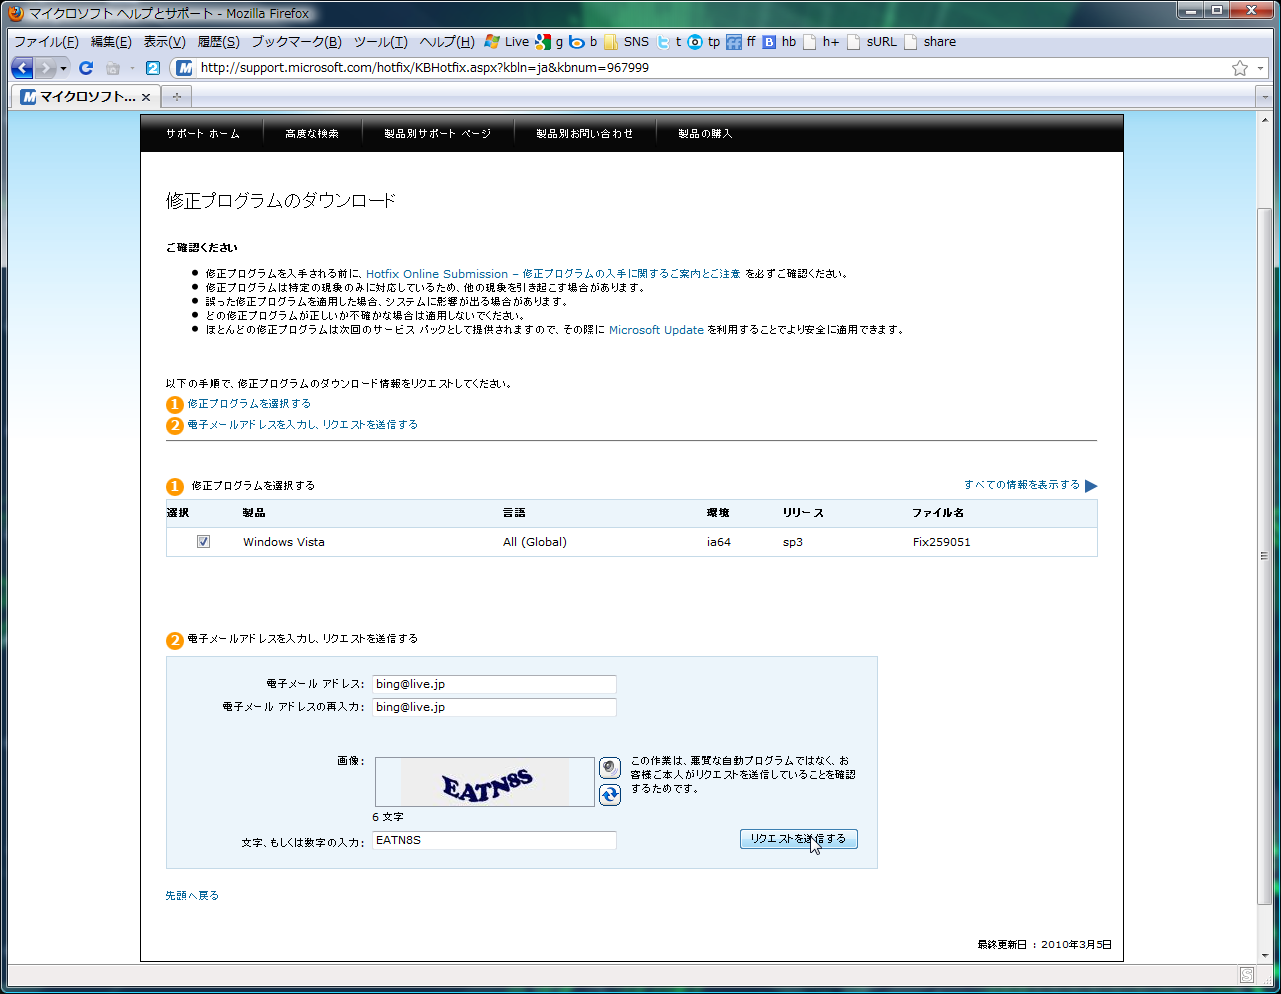The image size is (1281, 994).
Task: Click the 電子メール アドレスの再入力 field
Action: coord(494,707)
